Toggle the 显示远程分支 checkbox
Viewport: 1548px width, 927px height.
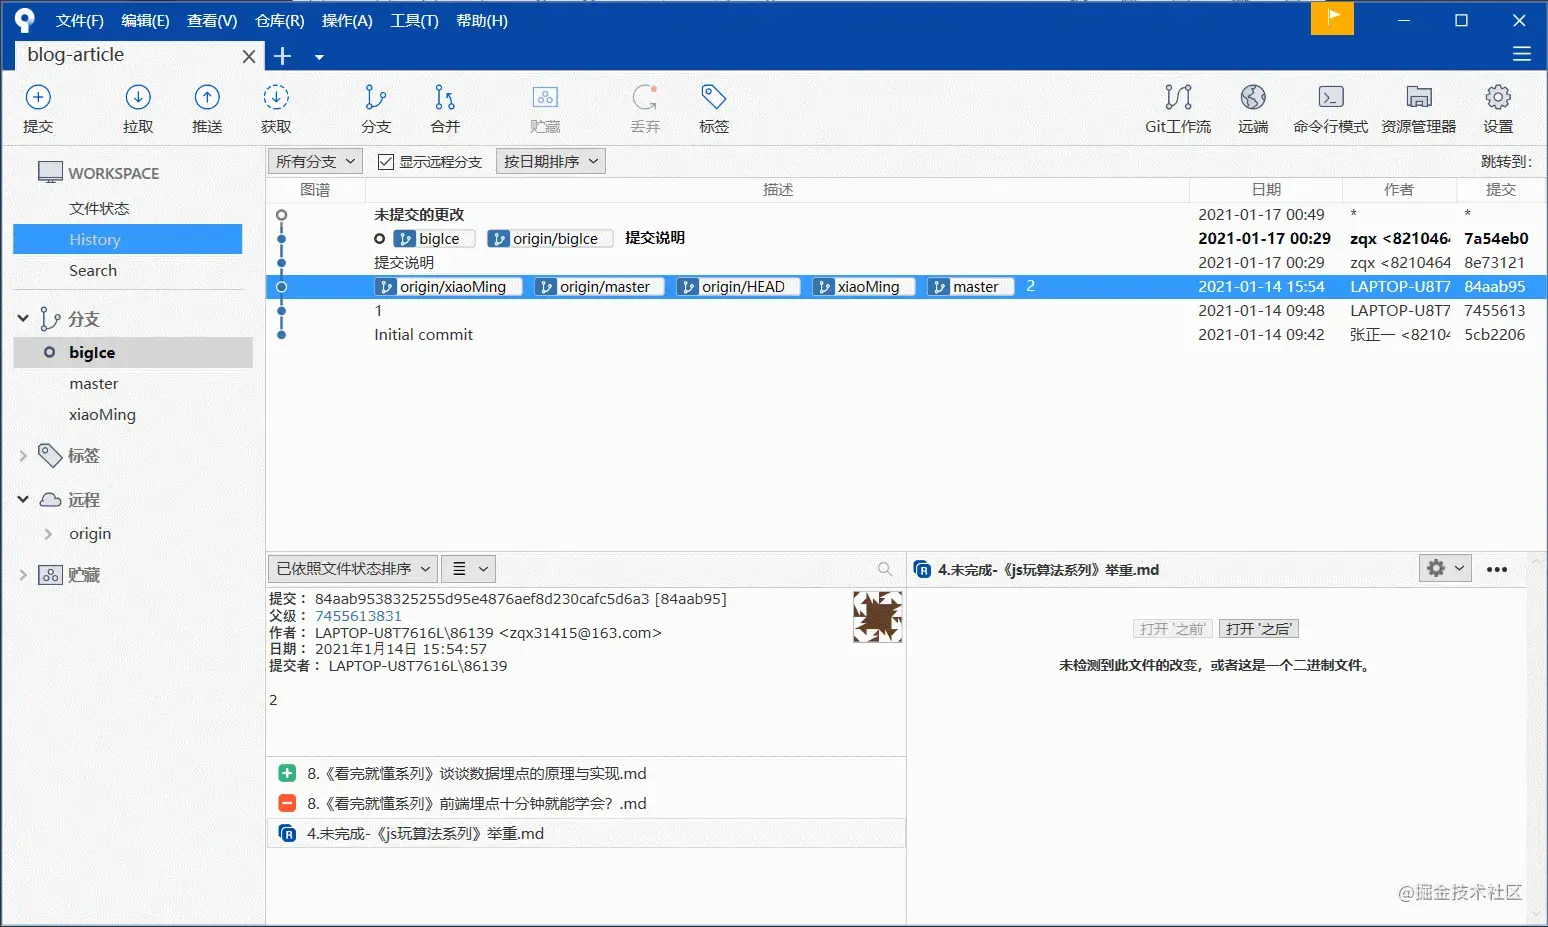385,162
